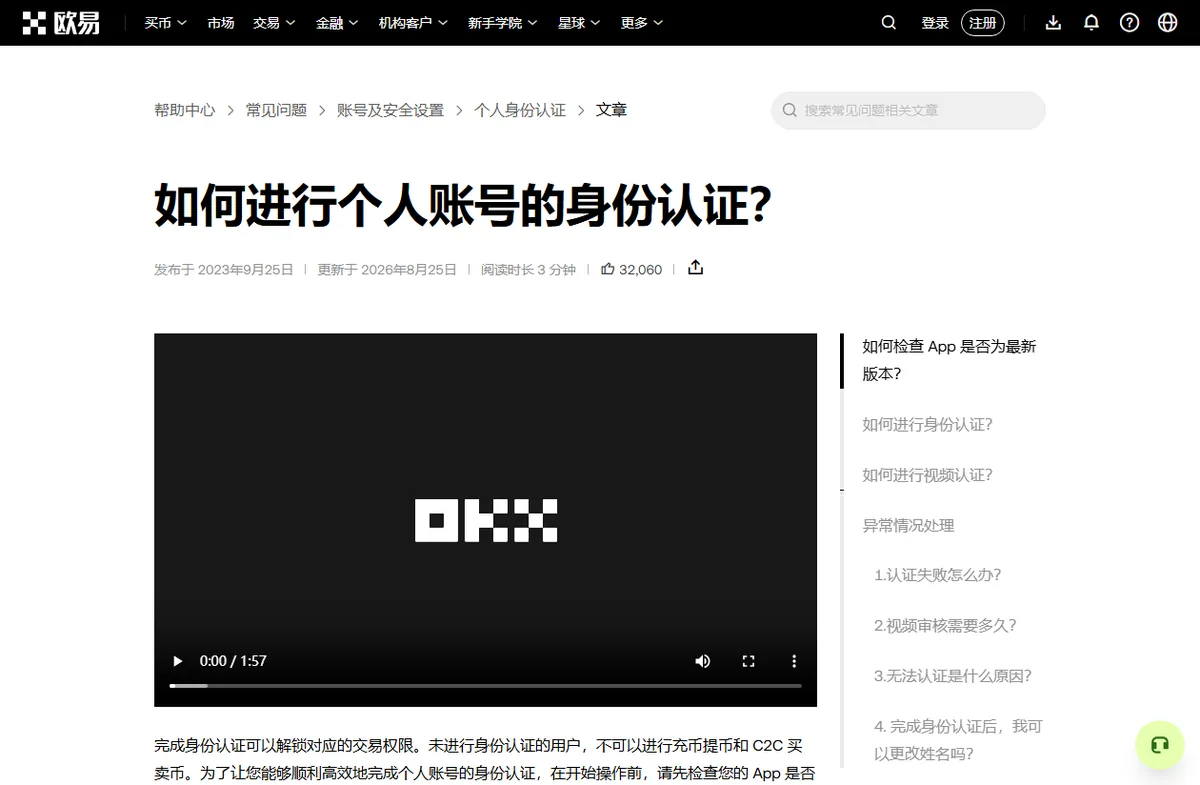Screen dimensions: 1200x785
Task: Focus the 搜索常见问题相关文章 search field
Action: [x=908, y=110]
